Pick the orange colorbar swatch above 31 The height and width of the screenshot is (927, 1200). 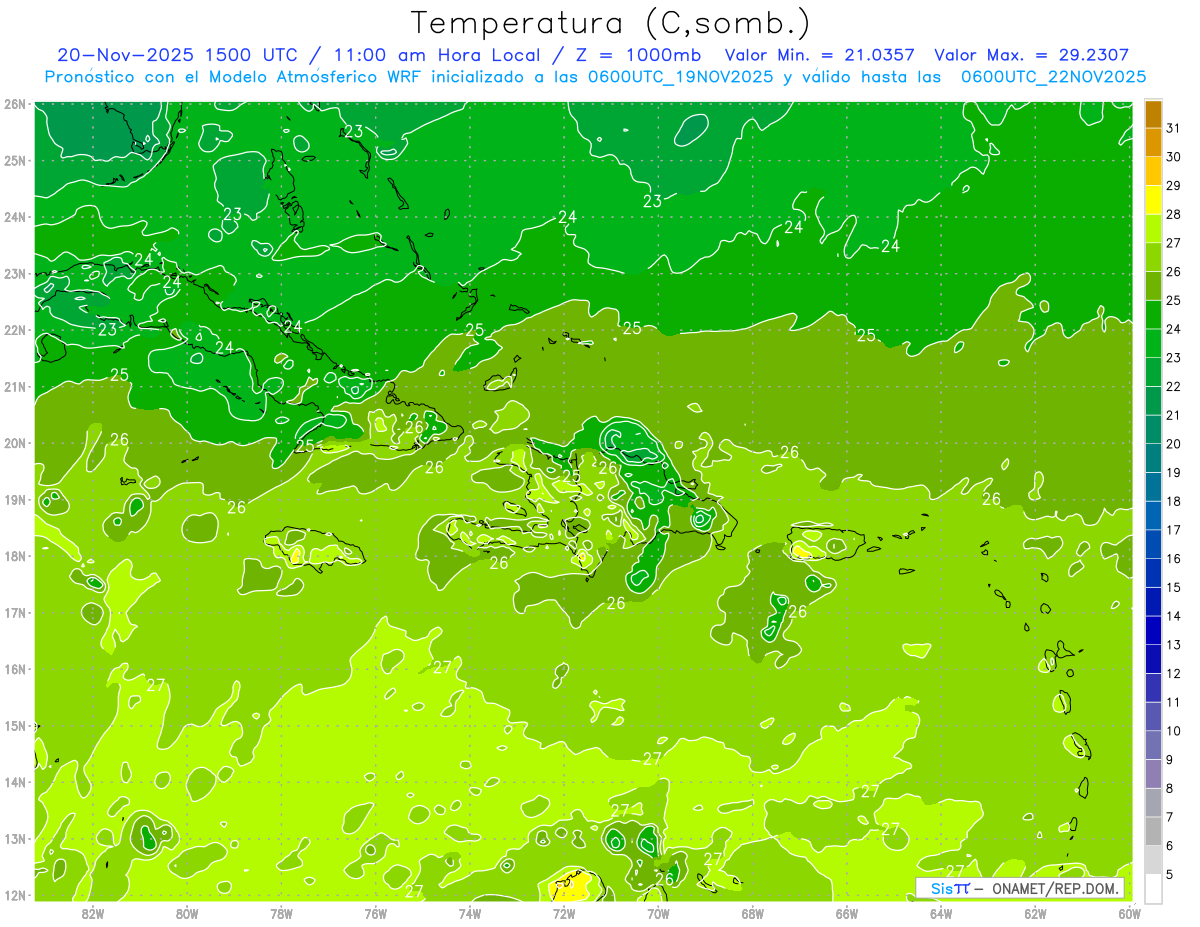click(1153, 115)
